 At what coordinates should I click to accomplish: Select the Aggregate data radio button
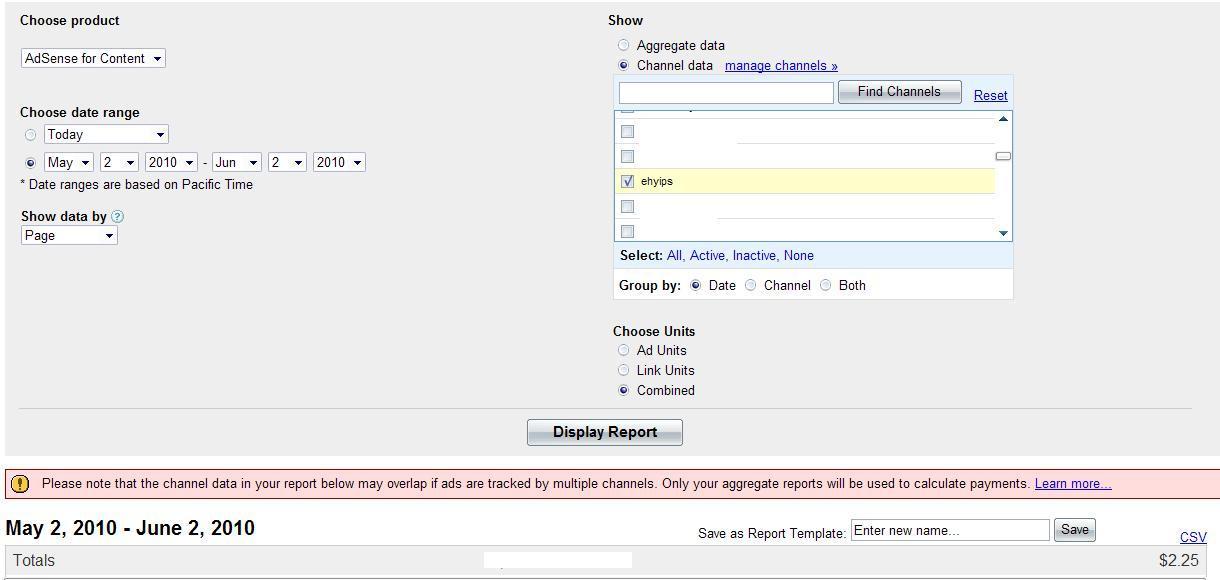[x=624, y=45]
